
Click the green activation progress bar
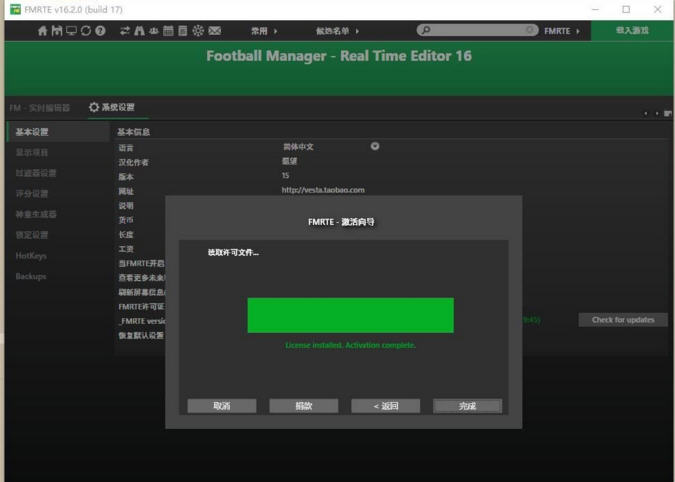tap(350, 315)
